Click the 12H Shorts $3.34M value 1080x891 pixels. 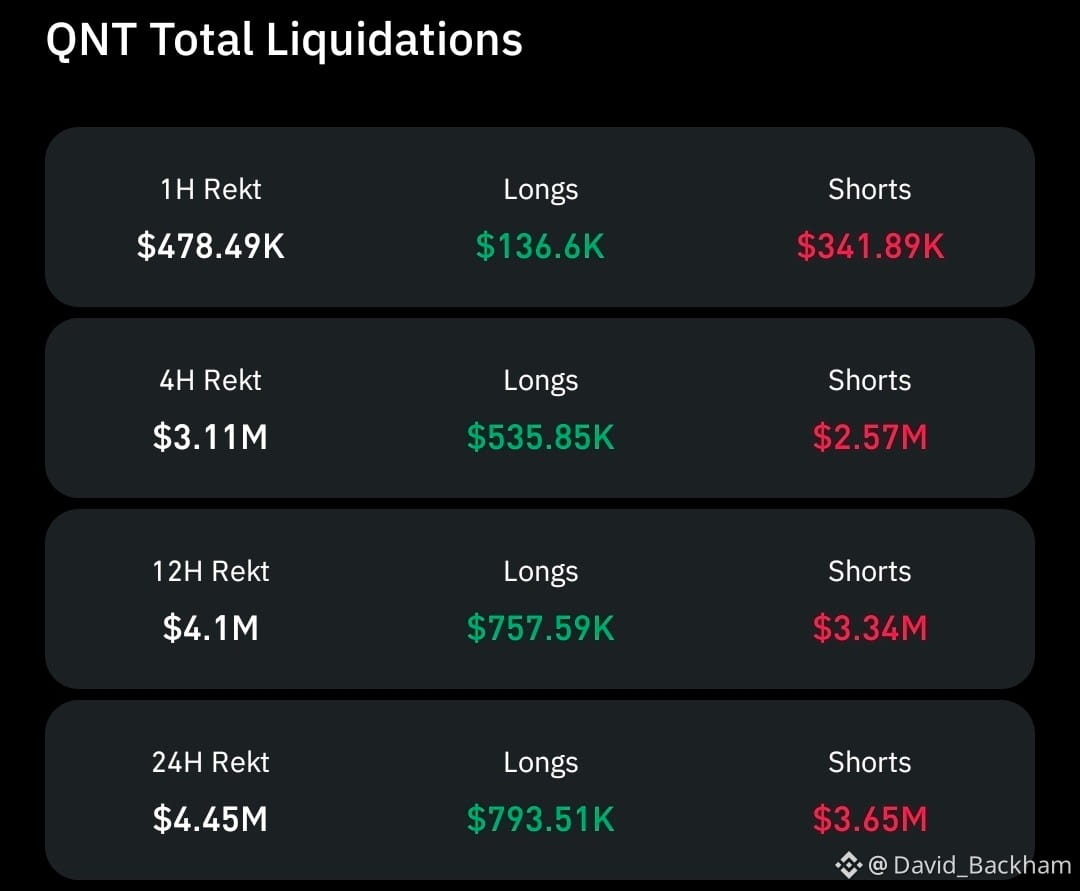870,627
